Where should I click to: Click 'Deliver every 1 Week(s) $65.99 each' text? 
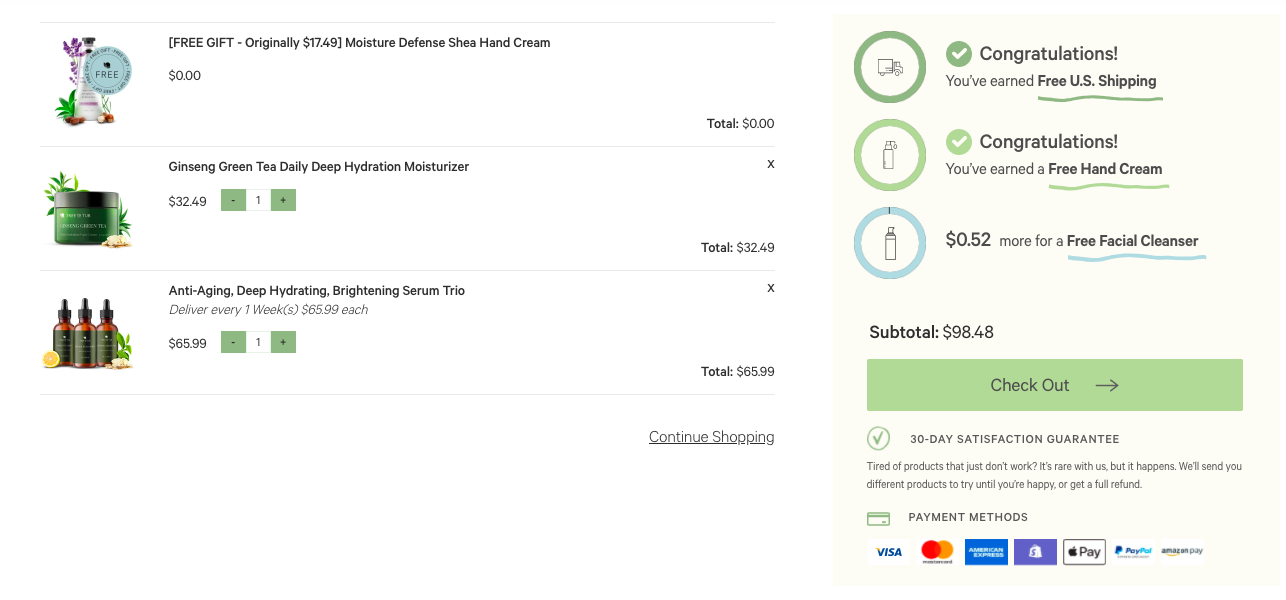[268, 310]
